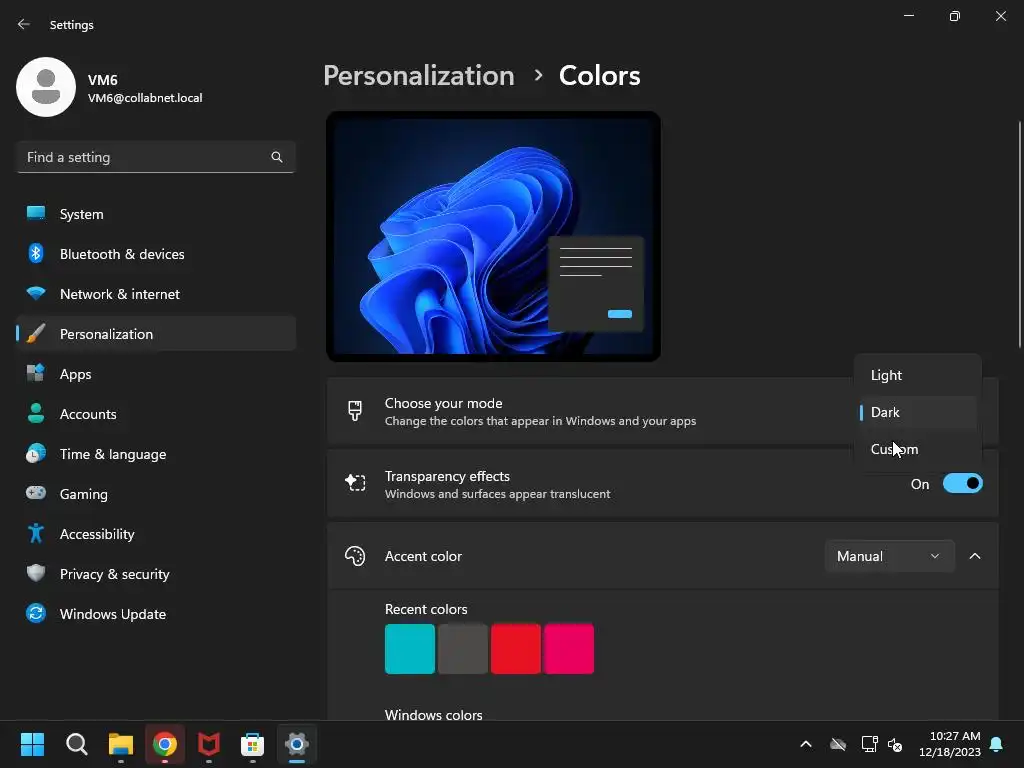Show hidden system tray icons chevron

[x=806, y=744]
